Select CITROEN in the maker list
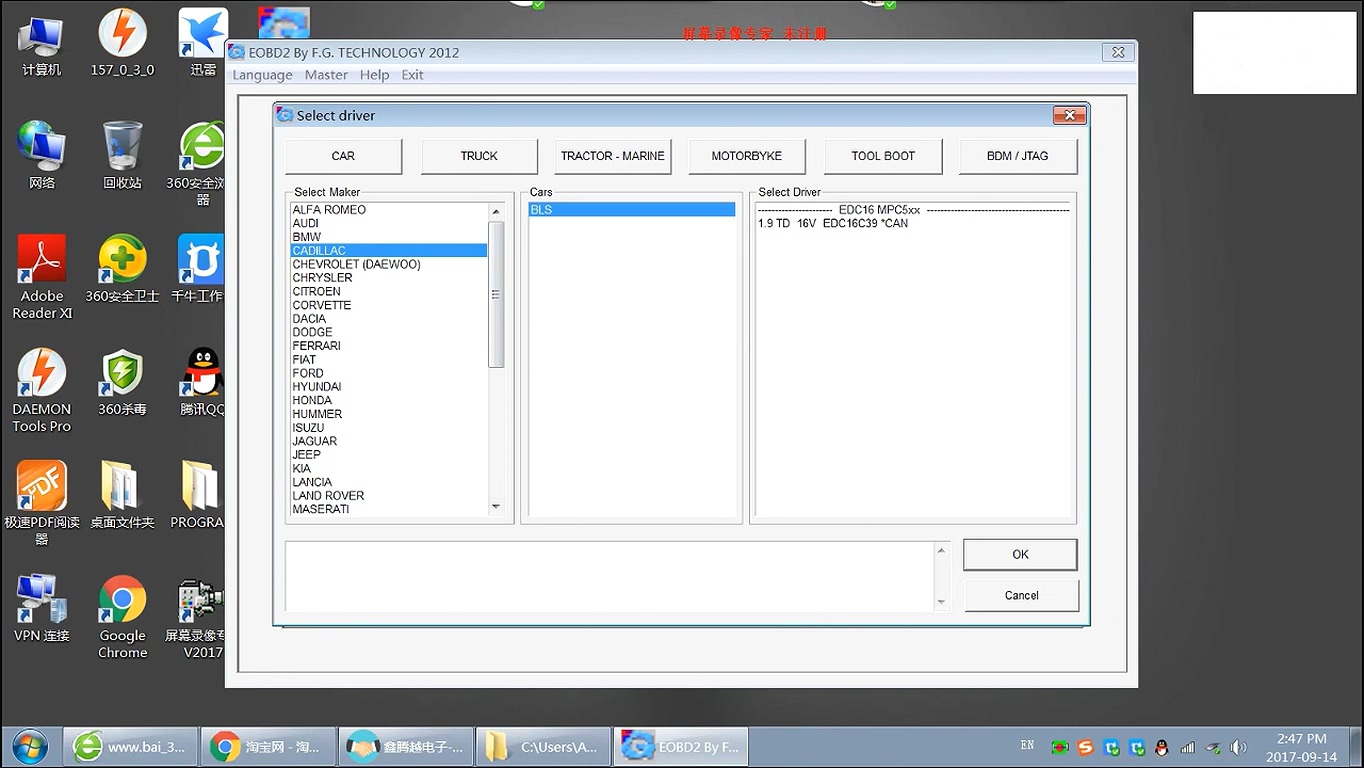This screenshot has width=1364, height=768. tap(389, 292)
